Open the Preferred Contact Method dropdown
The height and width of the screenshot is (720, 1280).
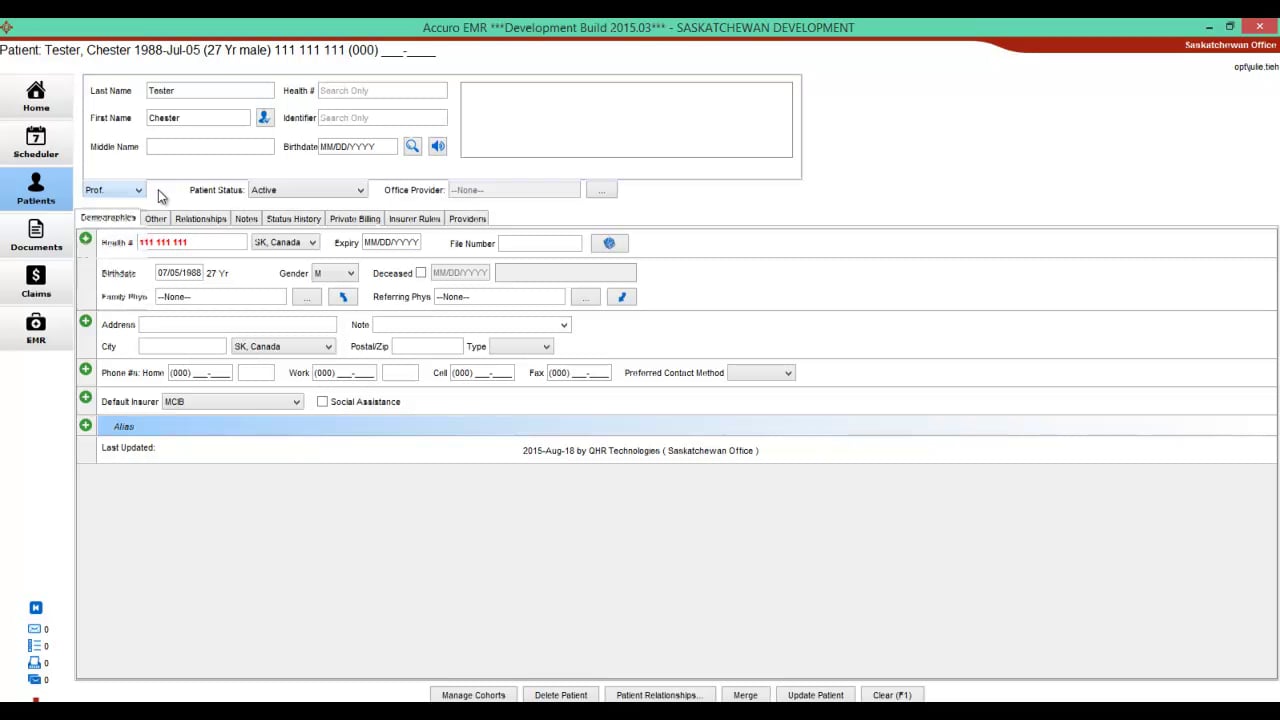[761, 373]
